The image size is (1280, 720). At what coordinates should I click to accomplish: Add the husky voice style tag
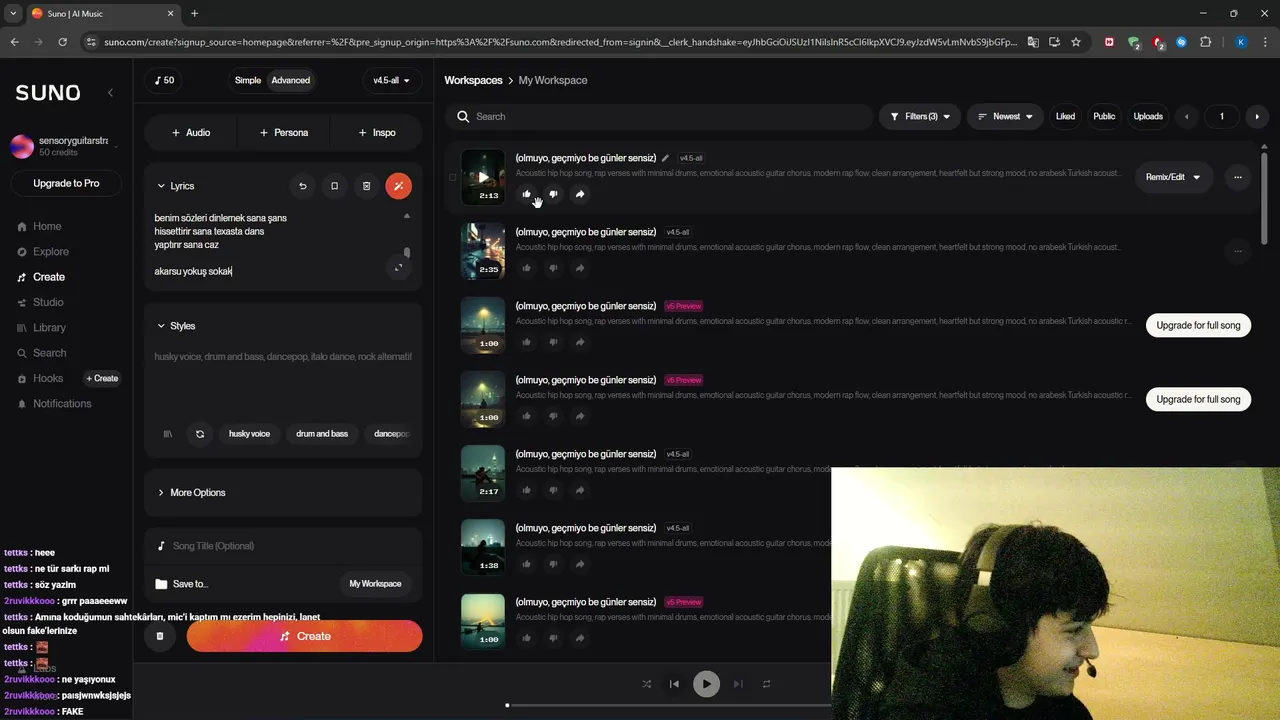(249, 434)
